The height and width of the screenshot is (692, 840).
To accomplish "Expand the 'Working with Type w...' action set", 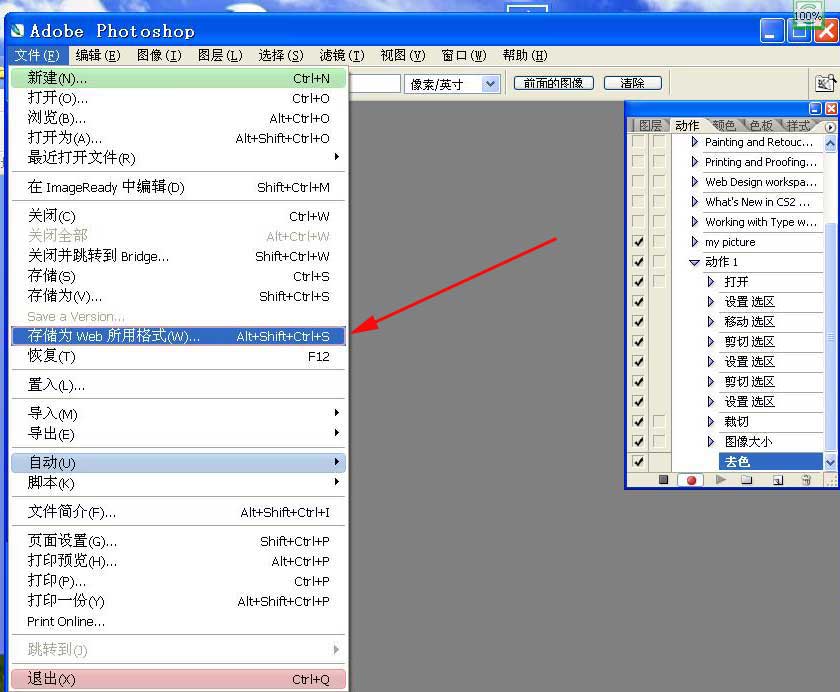I will tap(695, 221).
